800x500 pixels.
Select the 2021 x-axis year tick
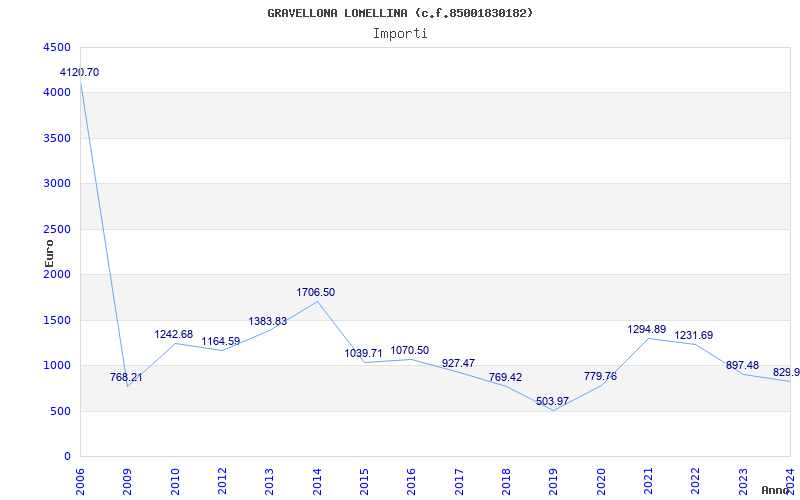(x=648, y=481)
